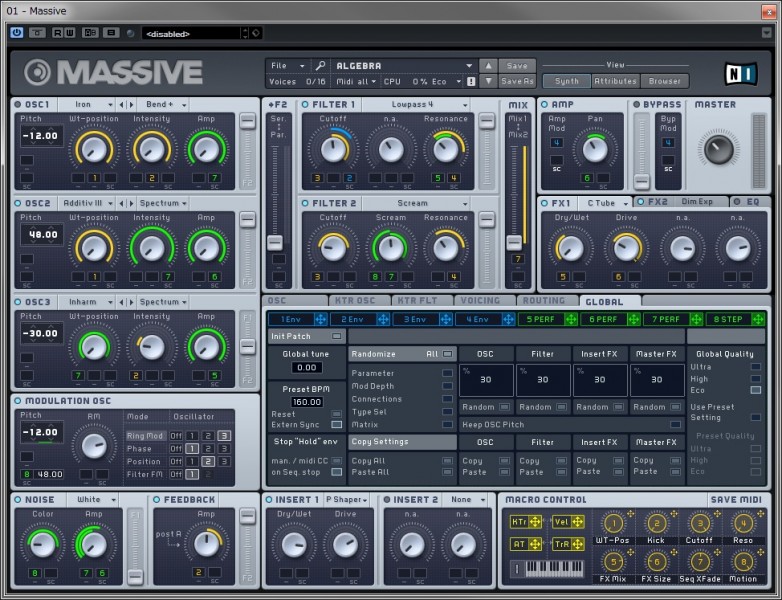The width and height of the screenshot is (782, 600).
Task: Toggle Keep OSC Pitch checkbox
Action: click(675, 425)
